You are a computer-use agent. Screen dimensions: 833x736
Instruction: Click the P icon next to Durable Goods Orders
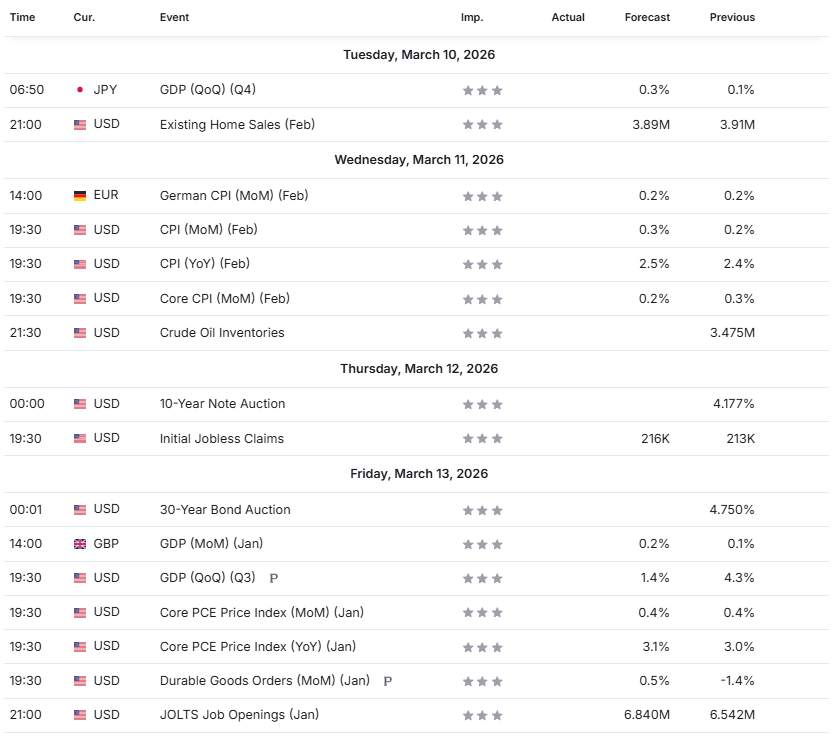(x=388, y=681)
